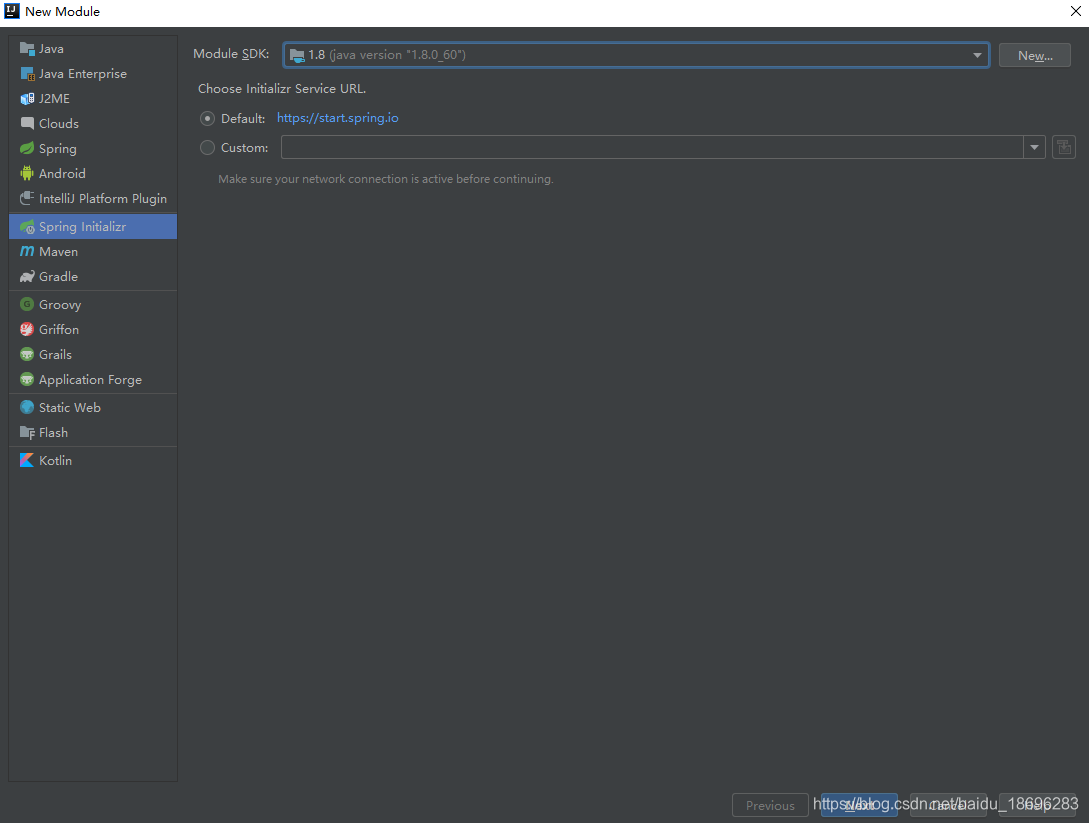The height and width of the screenshot is (823, 1089).
Task: Click the Module SDK label
Action: click(231, 53)
